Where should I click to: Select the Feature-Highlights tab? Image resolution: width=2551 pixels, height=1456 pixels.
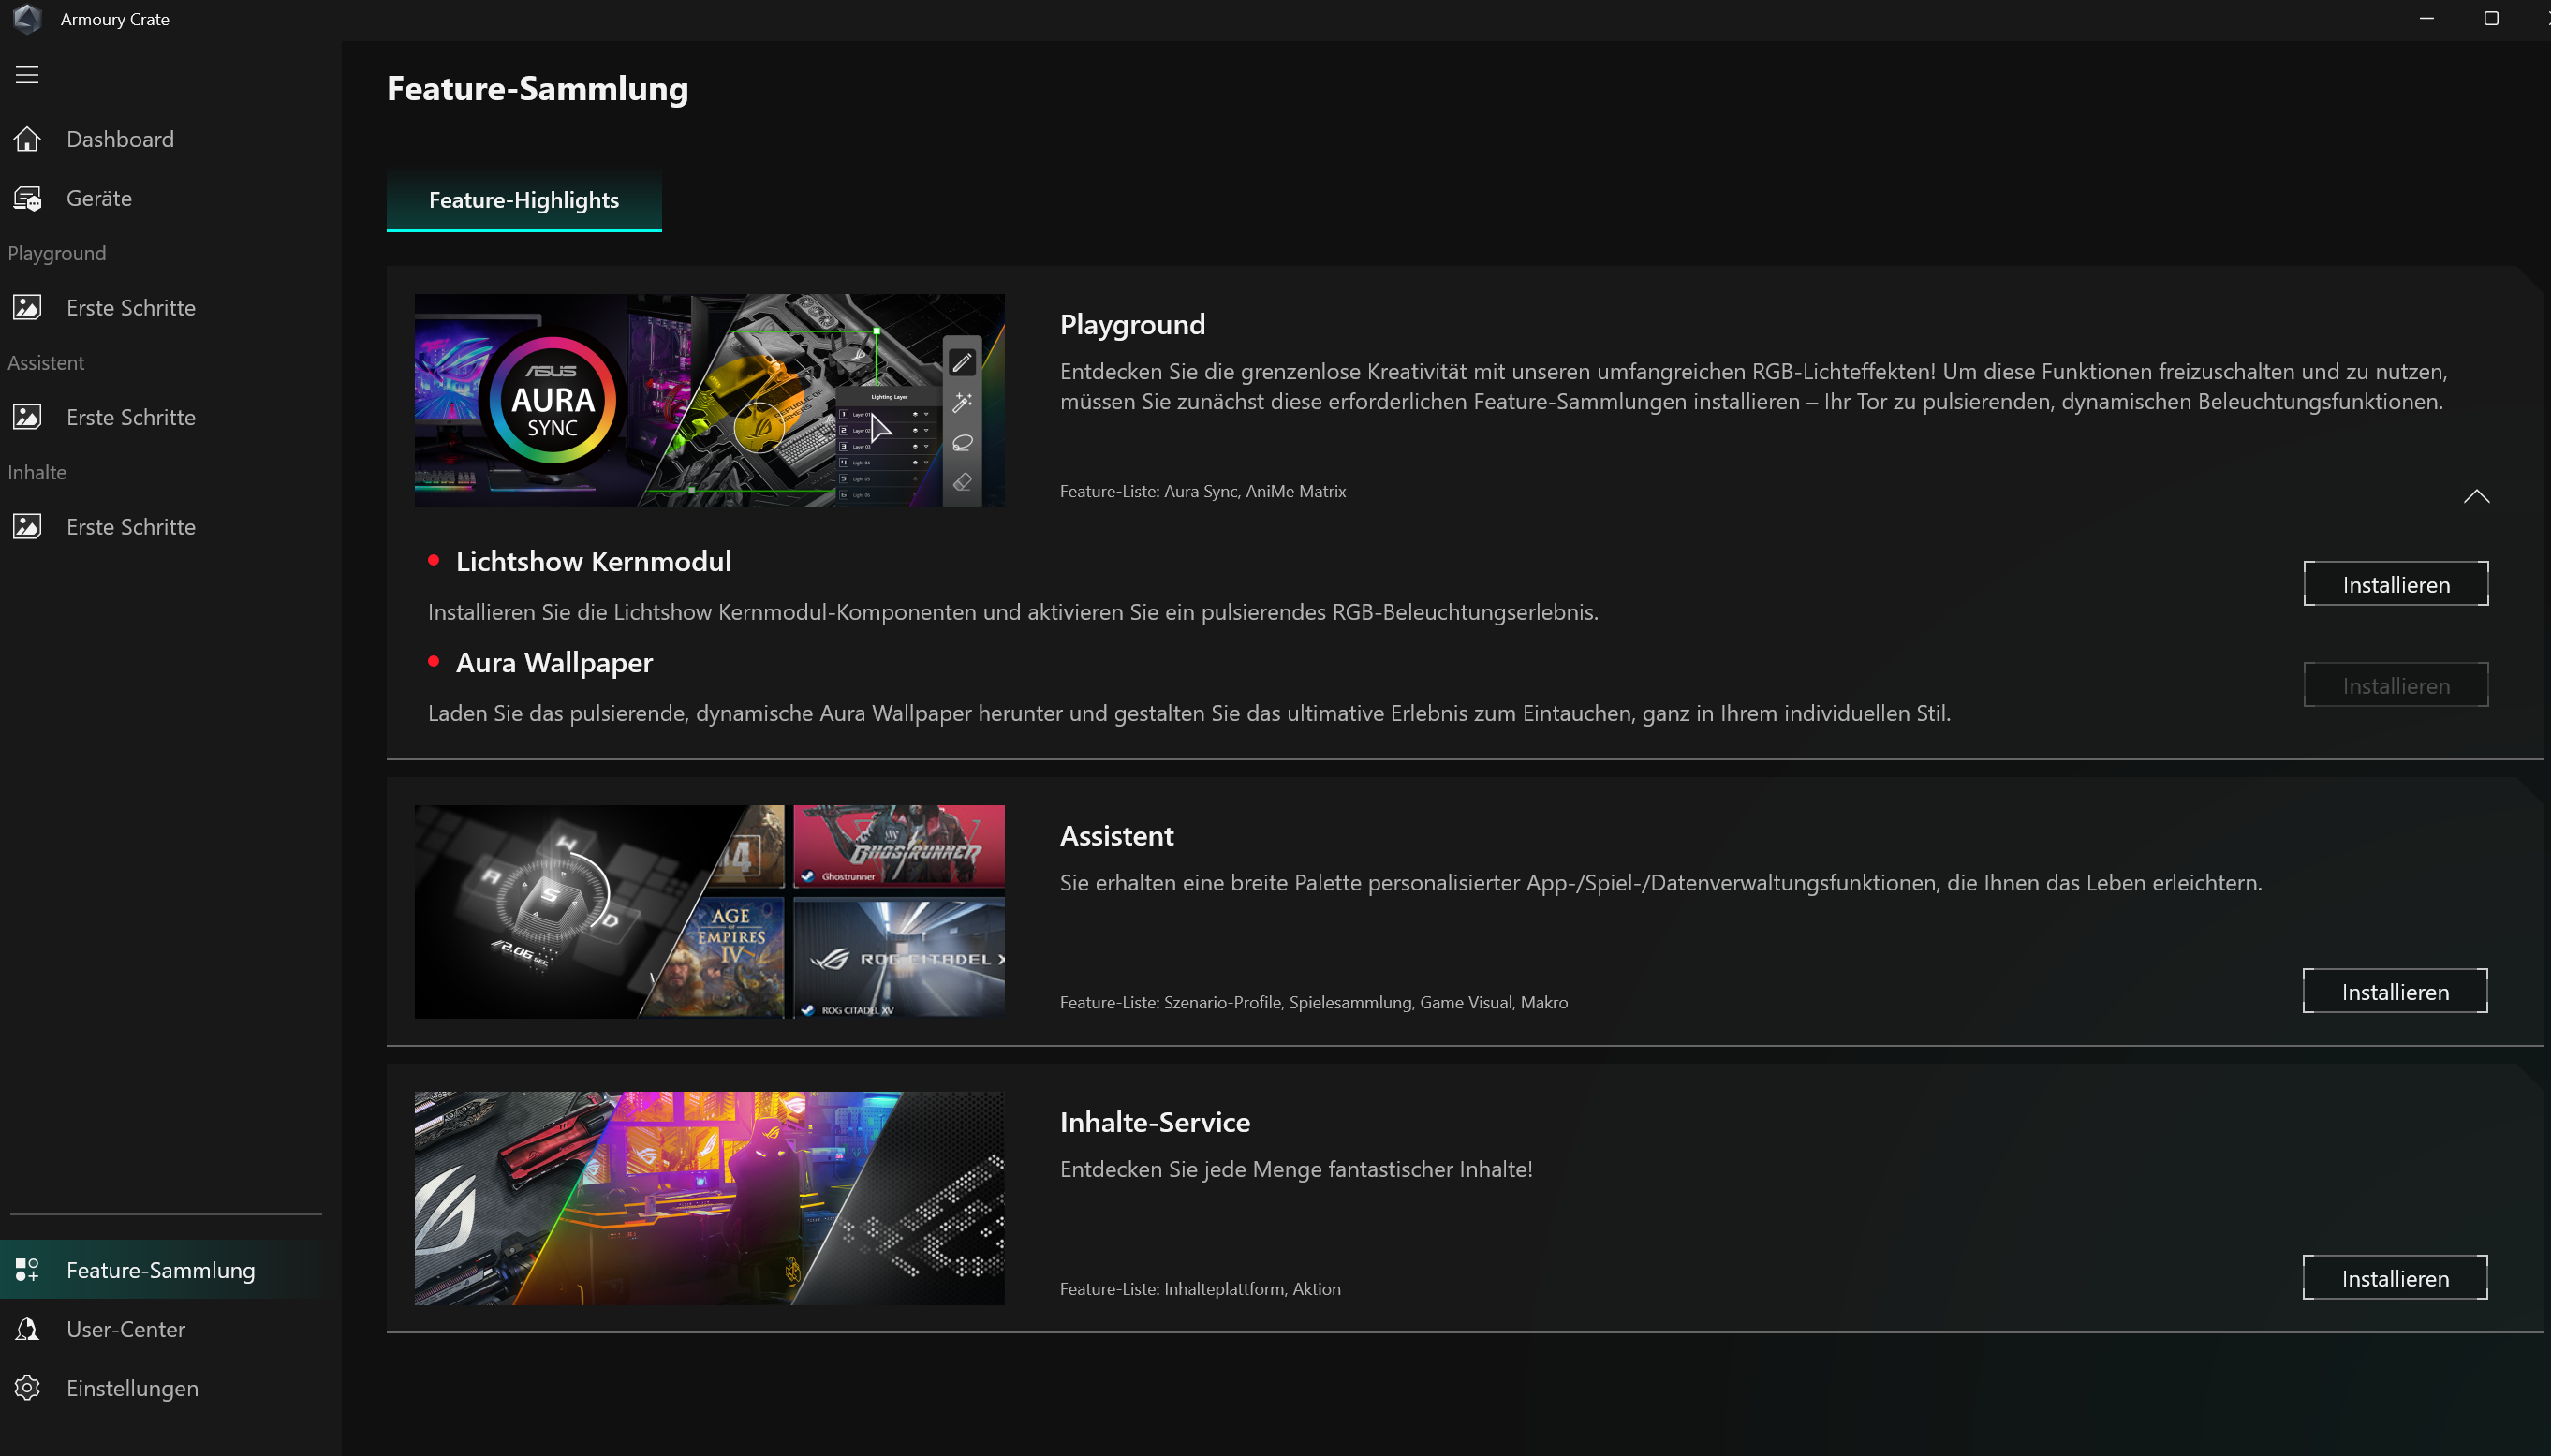[x=524, y=200]
